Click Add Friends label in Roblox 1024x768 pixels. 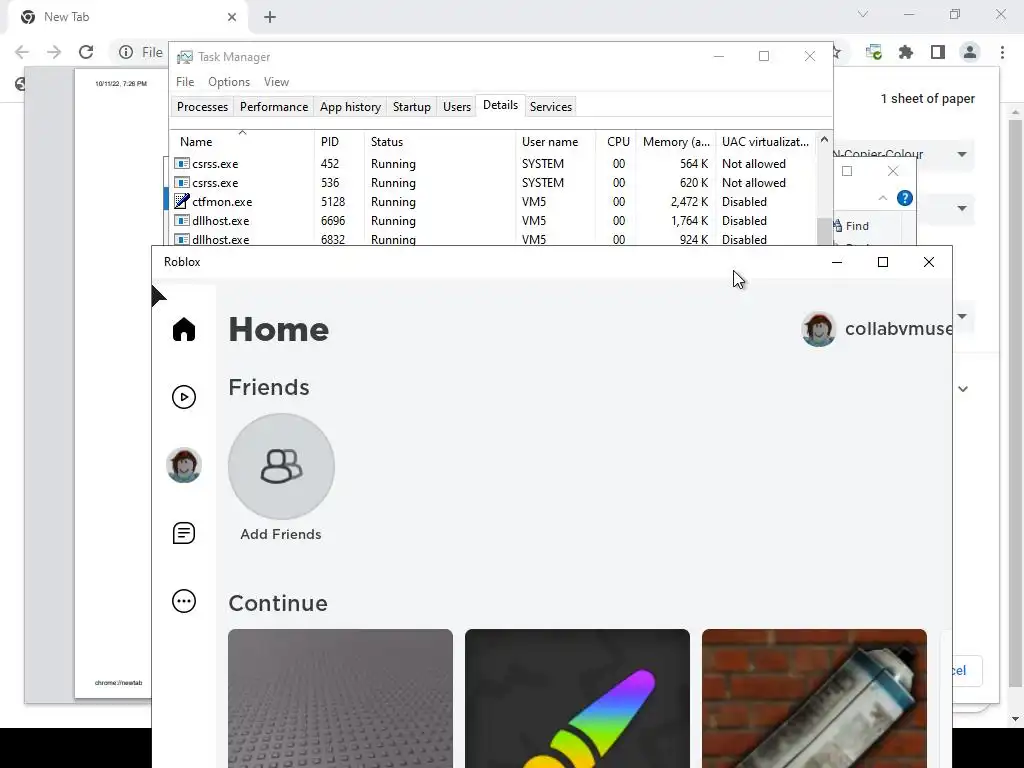[281, 534]
